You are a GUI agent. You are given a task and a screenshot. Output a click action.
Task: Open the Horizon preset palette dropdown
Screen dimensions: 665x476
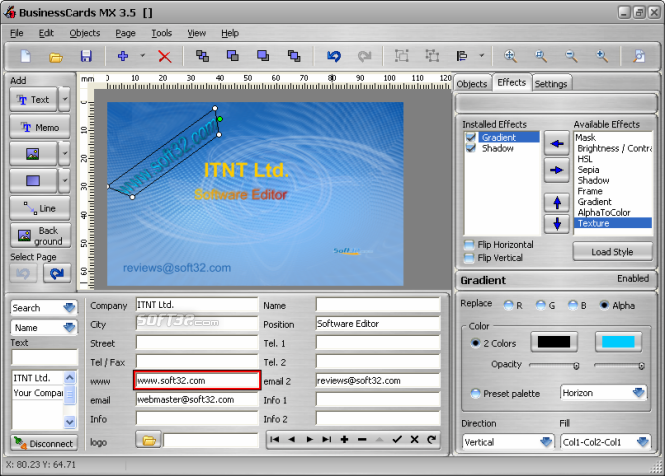[639, 393]
